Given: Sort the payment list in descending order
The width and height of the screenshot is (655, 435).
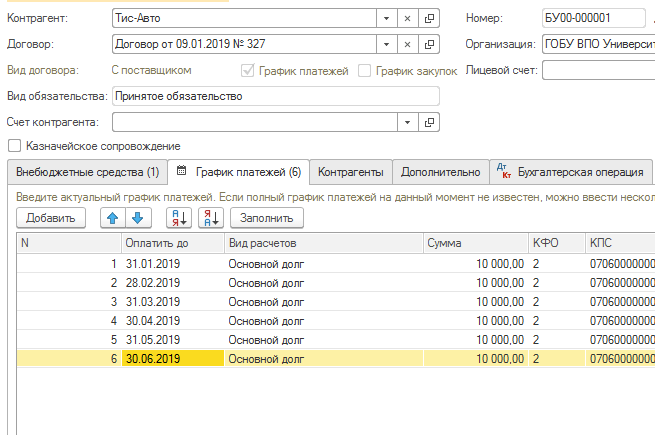Looking at the screenshot, I should click(x=210, y=217).
